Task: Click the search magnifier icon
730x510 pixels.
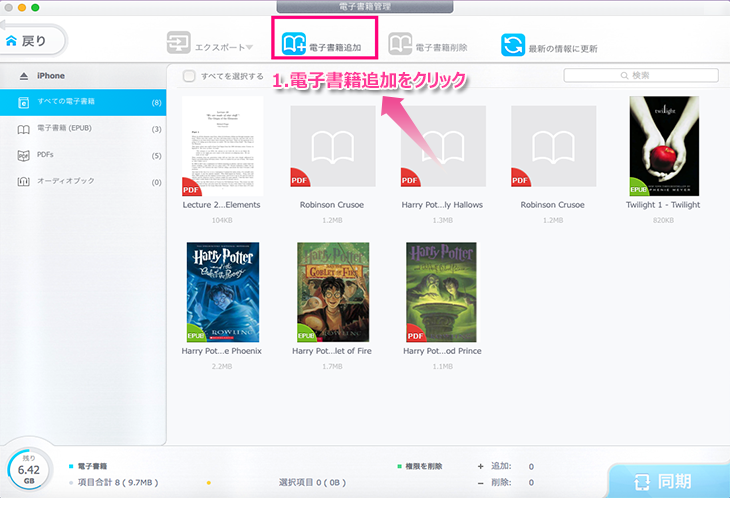Action: pyautogui.click(x=624, y=75)
